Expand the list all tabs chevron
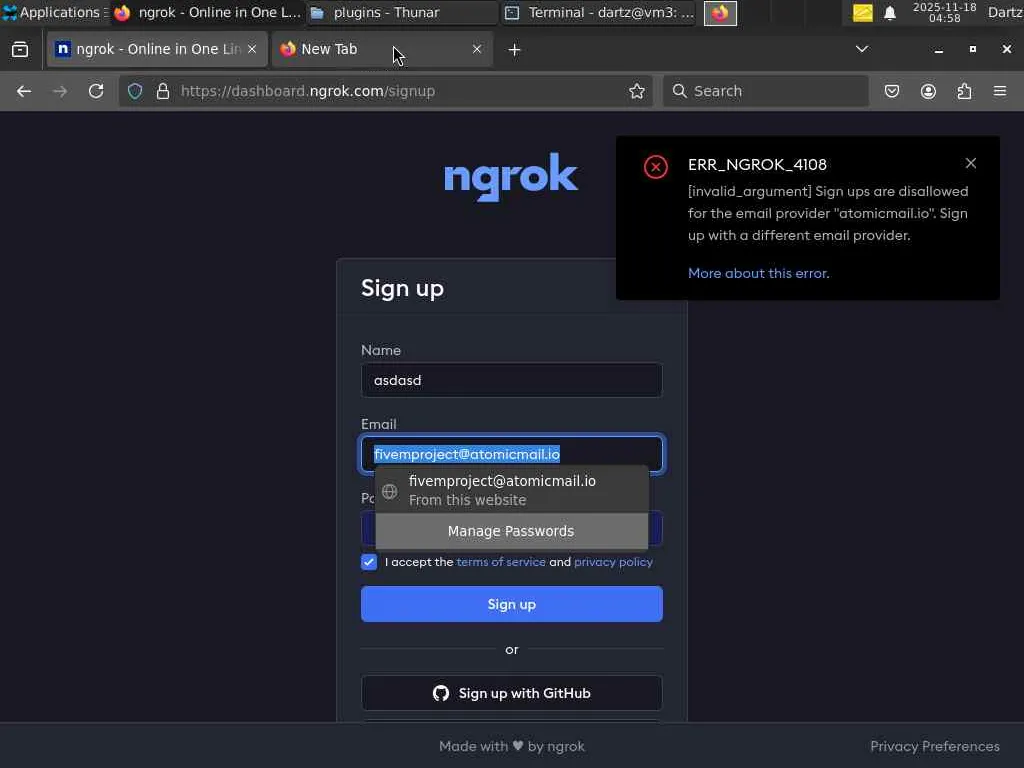The width and height of the screenshot is (1024, 768). (x=862, y=49)
